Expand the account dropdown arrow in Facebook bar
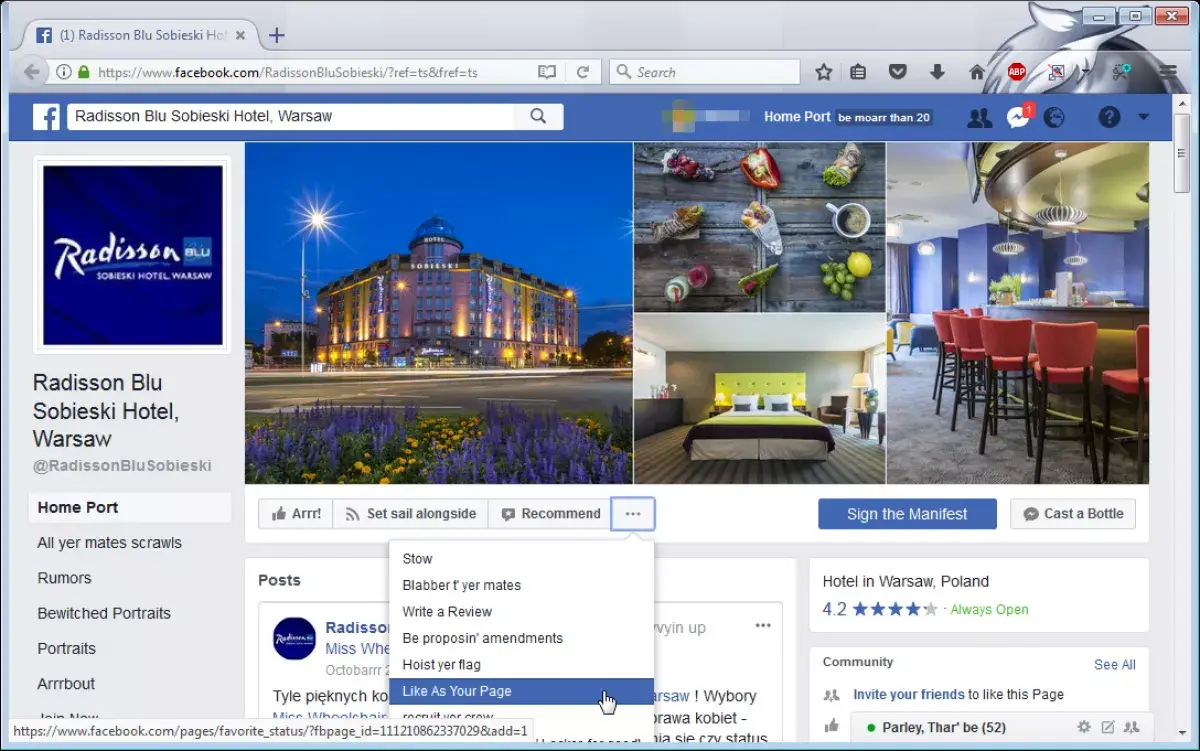This screenshot has width=1200, height=751. point(1143,117)
